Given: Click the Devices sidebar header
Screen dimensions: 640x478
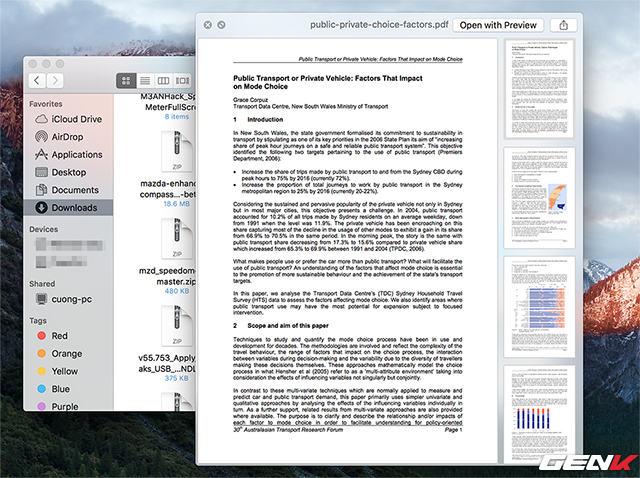Looking at the screenshot, I should coord(43,229).
